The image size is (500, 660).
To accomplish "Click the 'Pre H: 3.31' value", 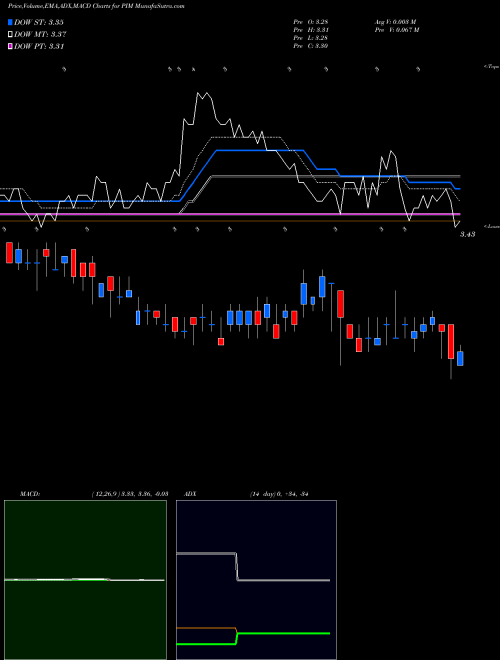I will point(311,30).
